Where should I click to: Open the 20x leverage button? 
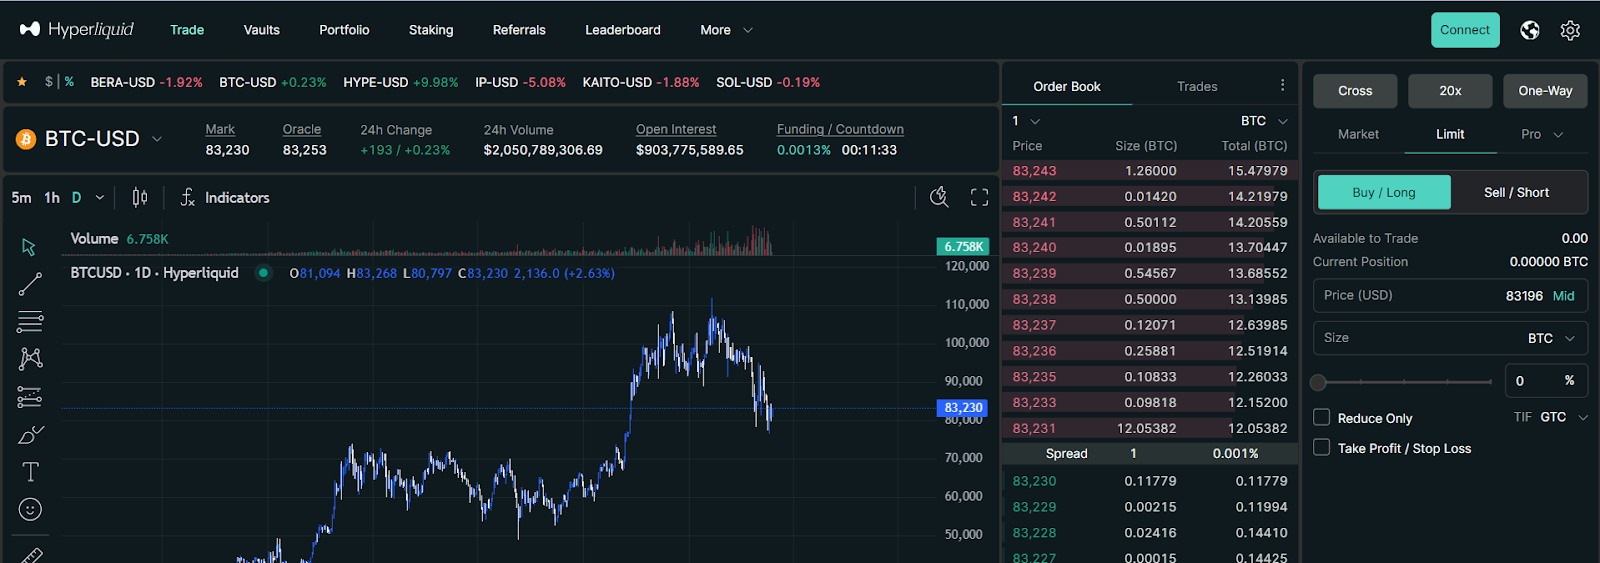pos(1450,91)
